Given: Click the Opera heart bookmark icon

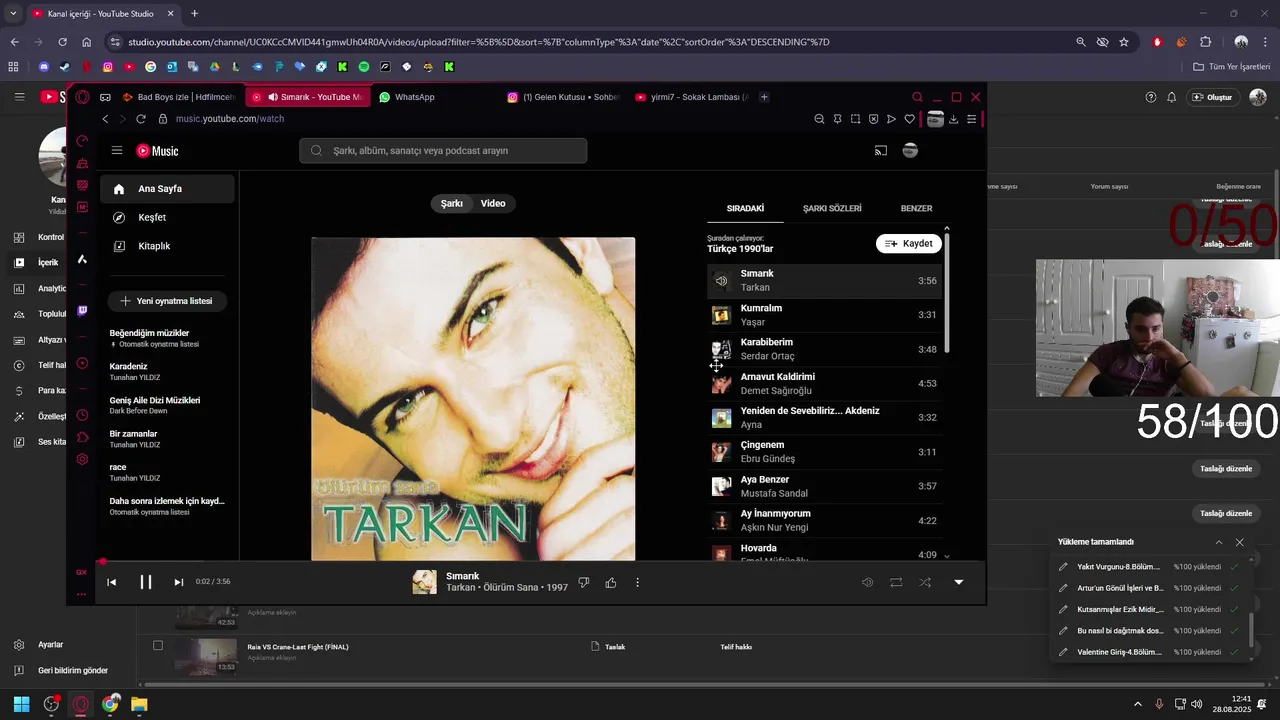Looking at the screenshot, I should (909, 119).
